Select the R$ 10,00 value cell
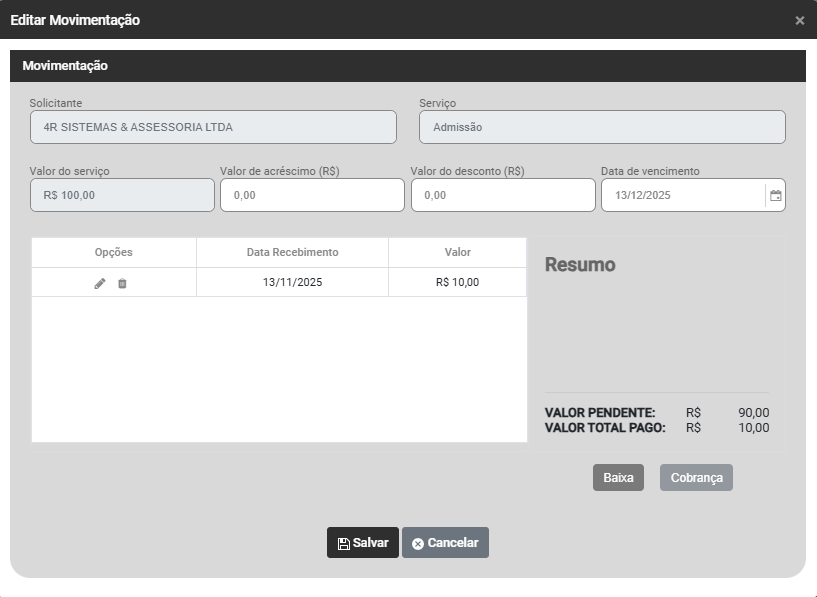The width and height of the screenshot is (817, 597). pos(457,282)
